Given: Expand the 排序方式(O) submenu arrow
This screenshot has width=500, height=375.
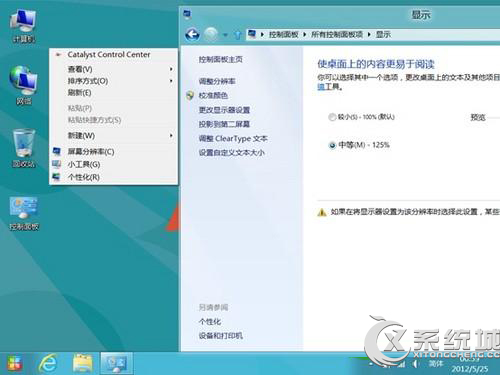Looking at the screenshot, I should [x=171, y=81].
